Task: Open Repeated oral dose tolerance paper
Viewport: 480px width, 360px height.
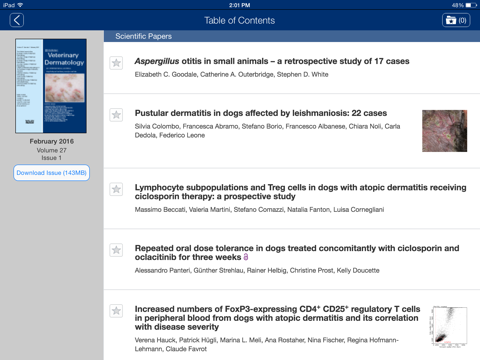Action: click(297, 253)
